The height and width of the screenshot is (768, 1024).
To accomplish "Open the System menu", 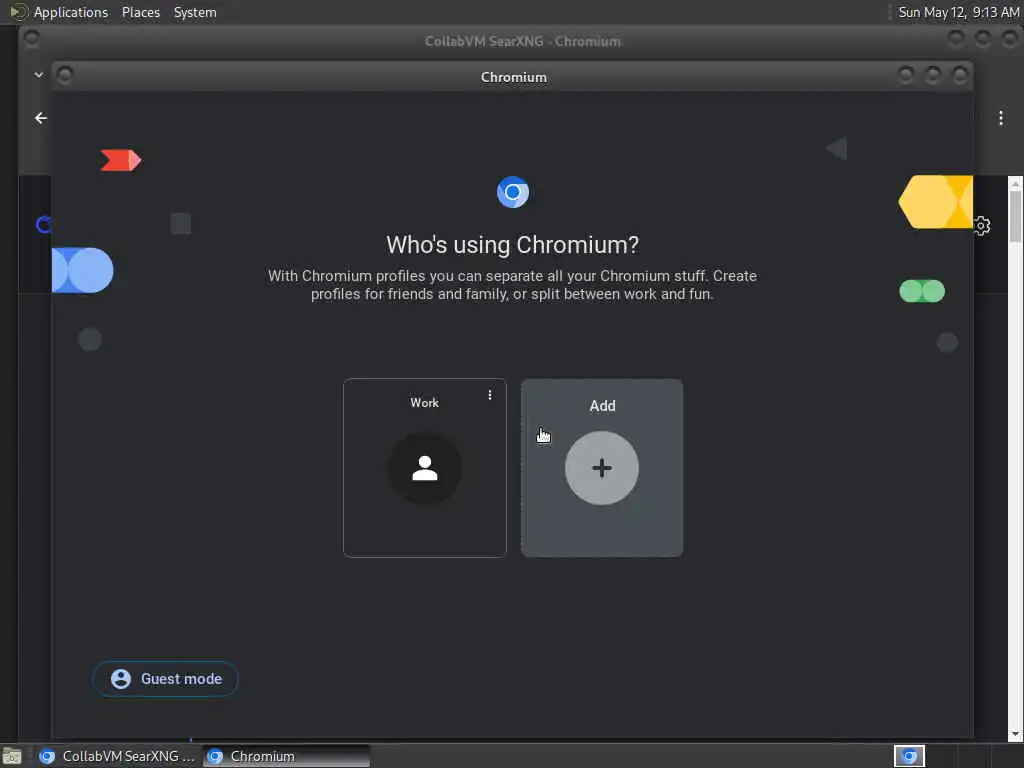I will point(195,12).
